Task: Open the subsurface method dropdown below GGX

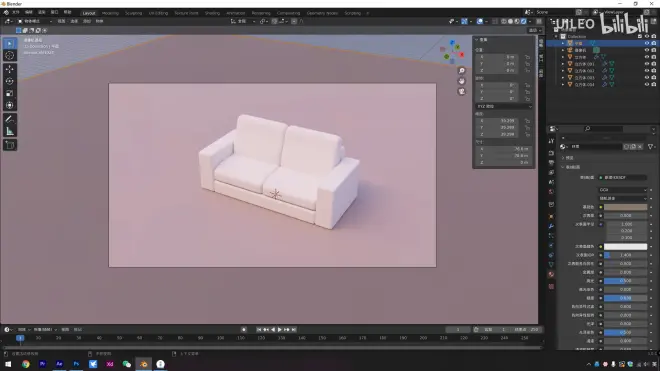Action: pyautogui.click(x=623, y=198)
